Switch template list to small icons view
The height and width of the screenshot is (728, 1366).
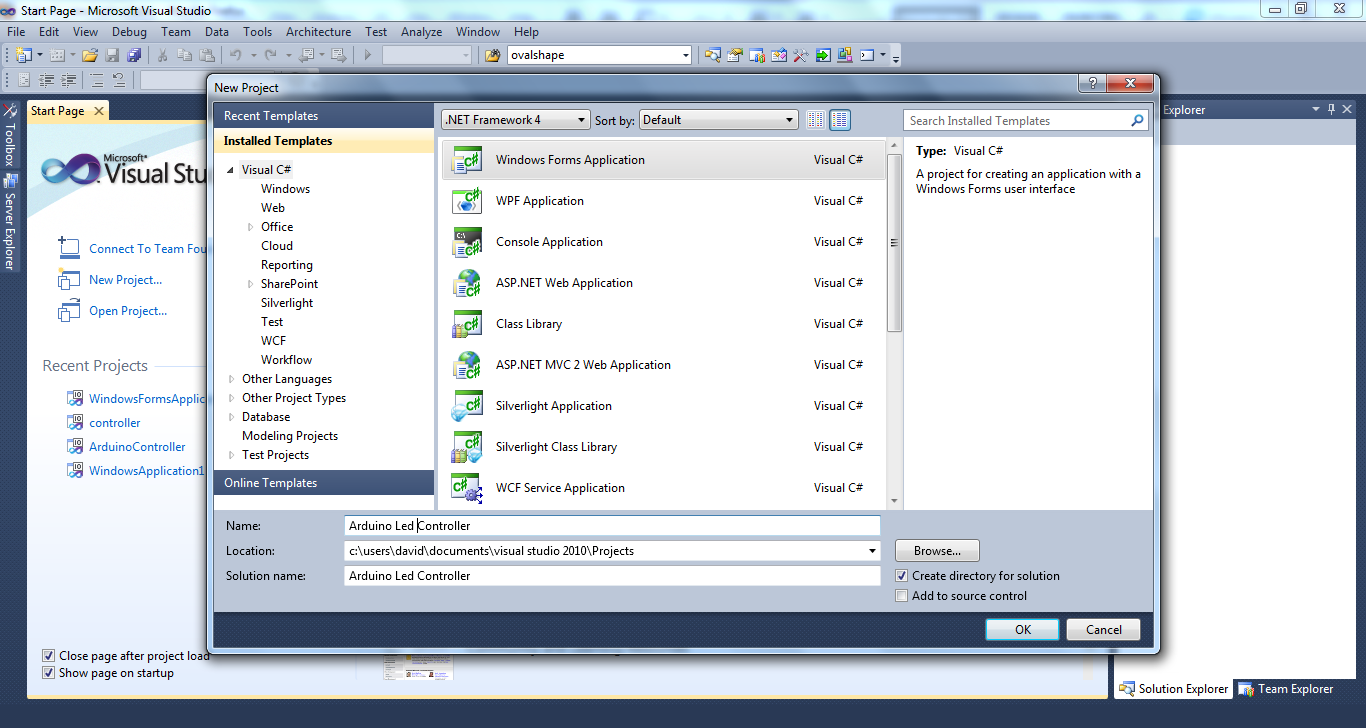point(816,120)
